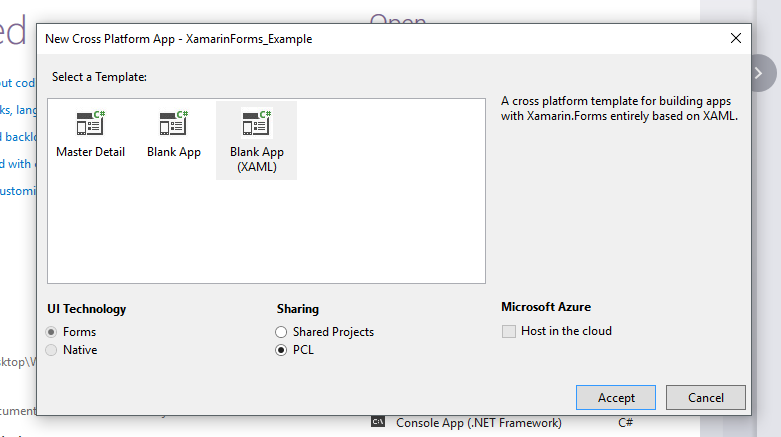Choose the Blank App template icon
The height and width of the screenshot is (437, 781).
point(173,123)
